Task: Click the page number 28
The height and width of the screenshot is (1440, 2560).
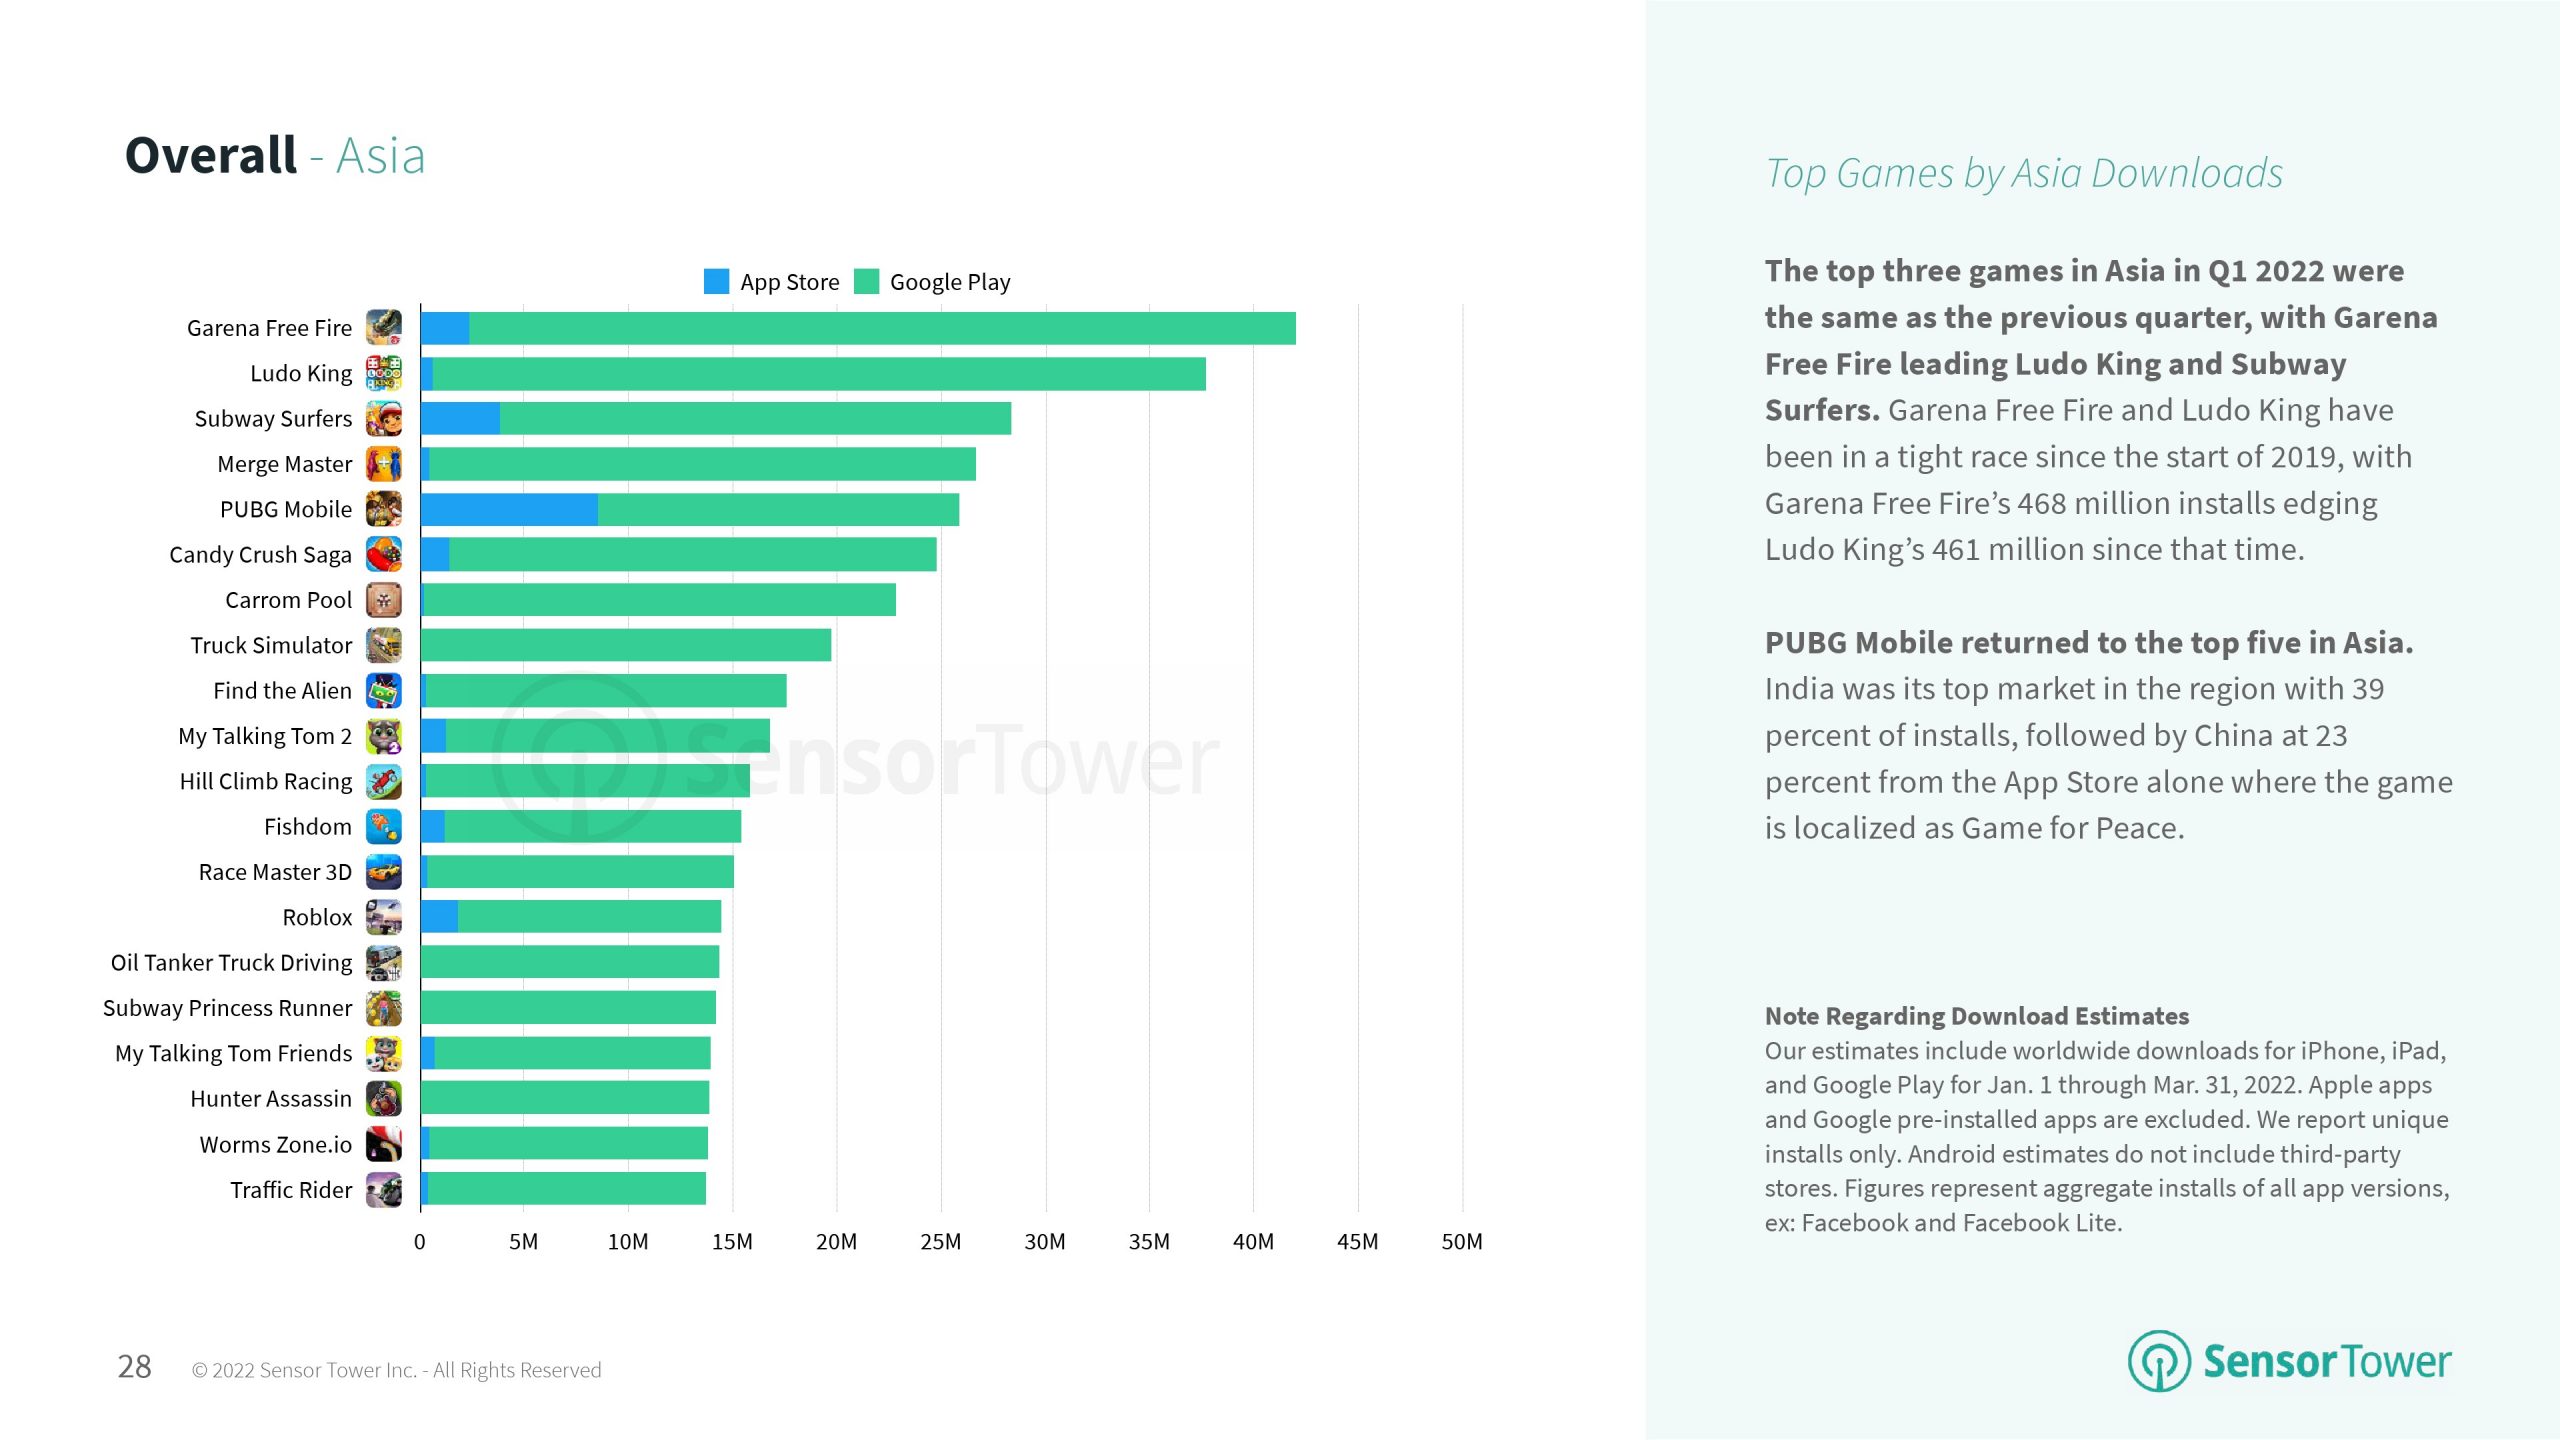Action: 134,1367
